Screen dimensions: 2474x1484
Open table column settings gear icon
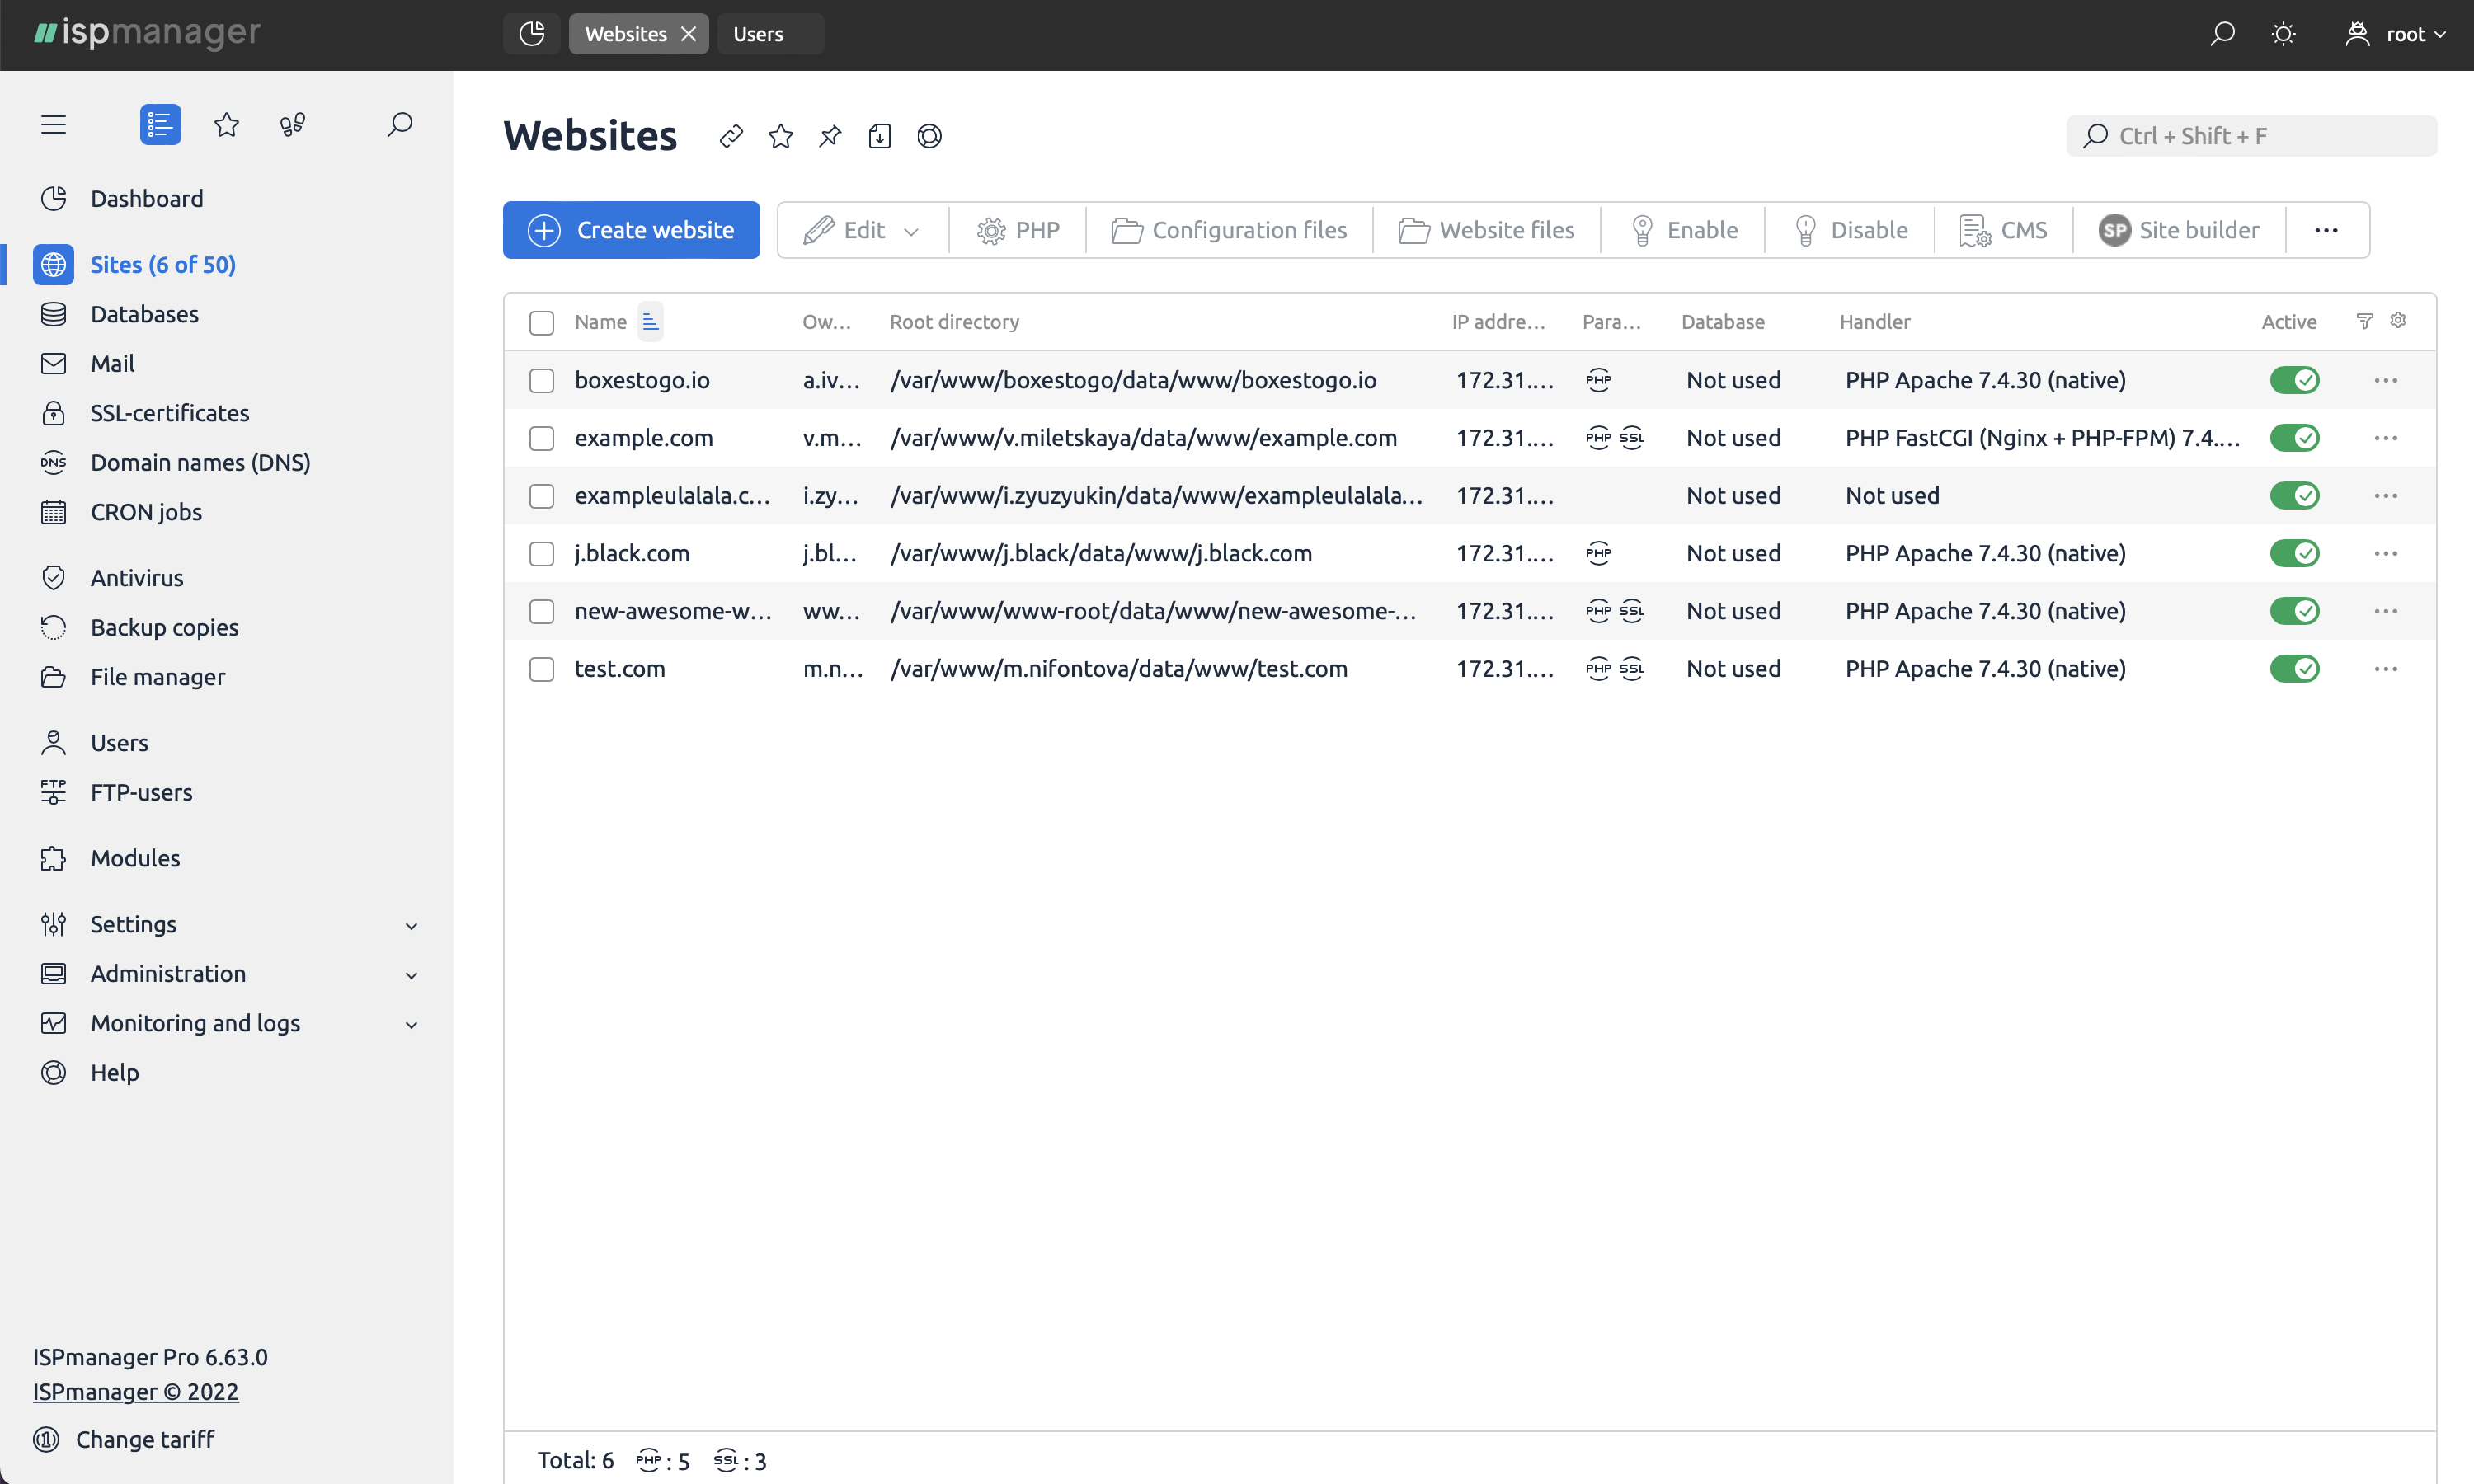point(2398,320)
